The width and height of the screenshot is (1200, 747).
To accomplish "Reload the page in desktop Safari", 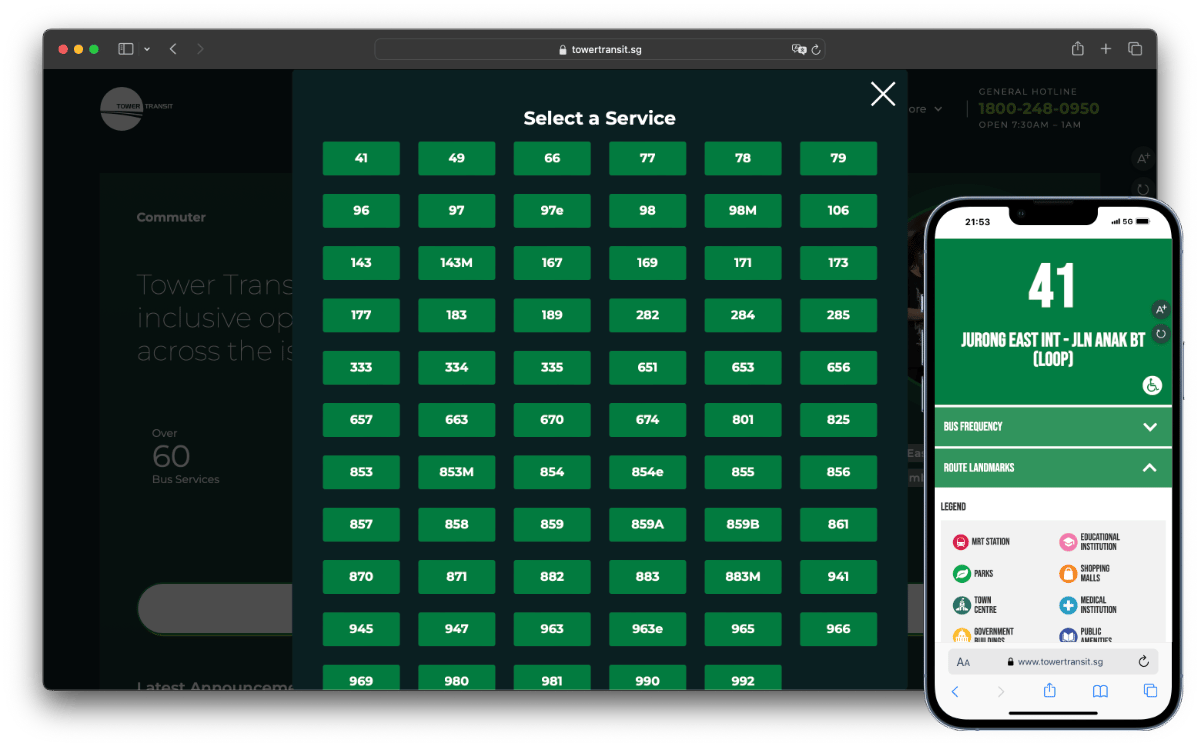I will pos(816,49).
